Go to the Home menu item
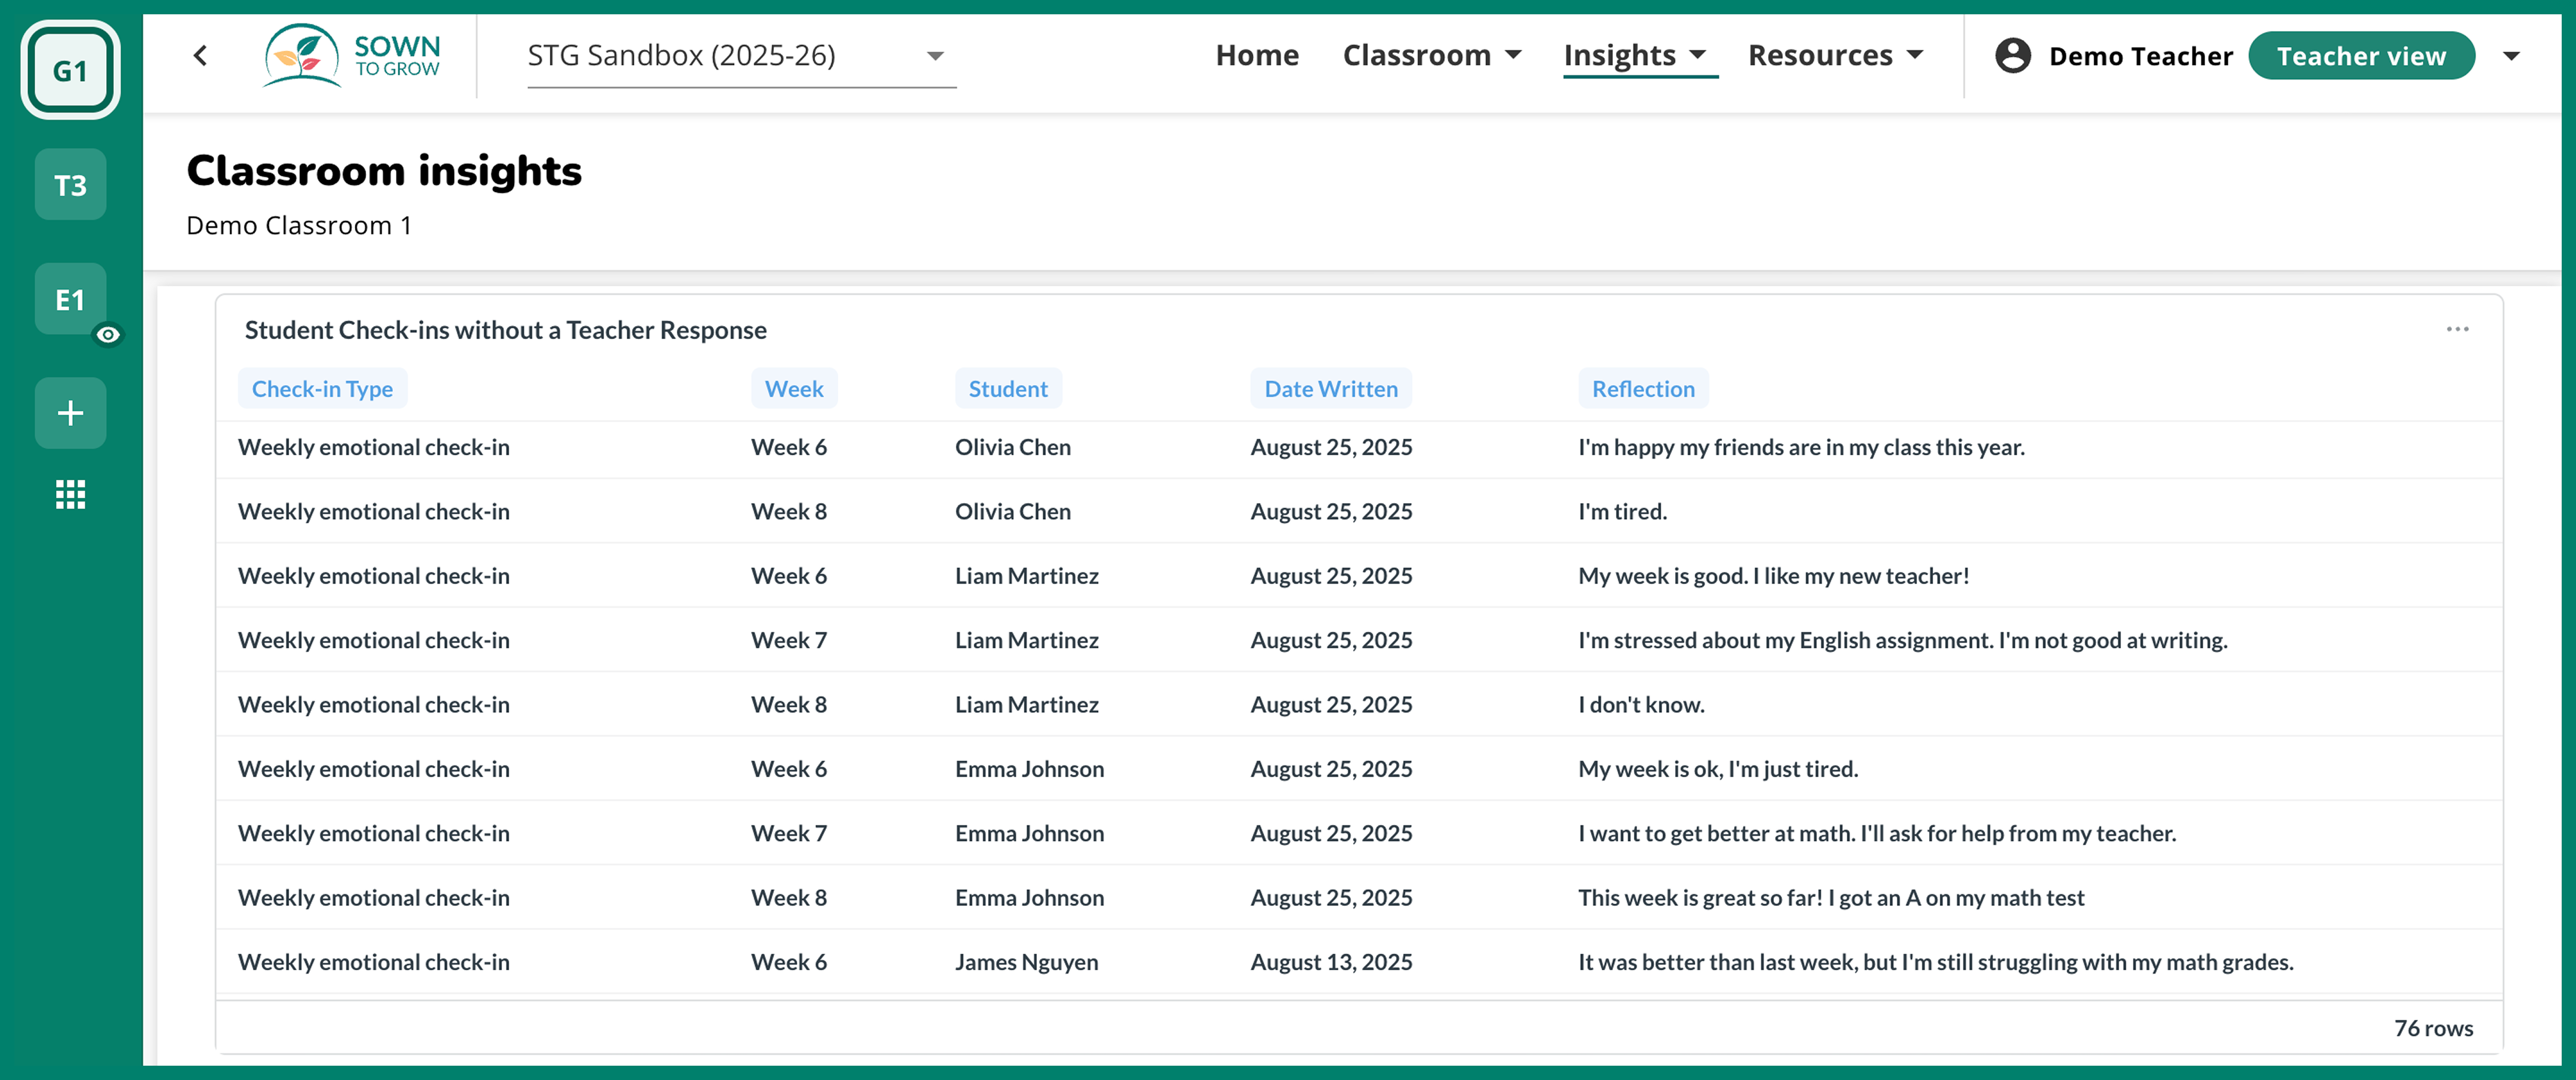 click(x=1257, y=55)
